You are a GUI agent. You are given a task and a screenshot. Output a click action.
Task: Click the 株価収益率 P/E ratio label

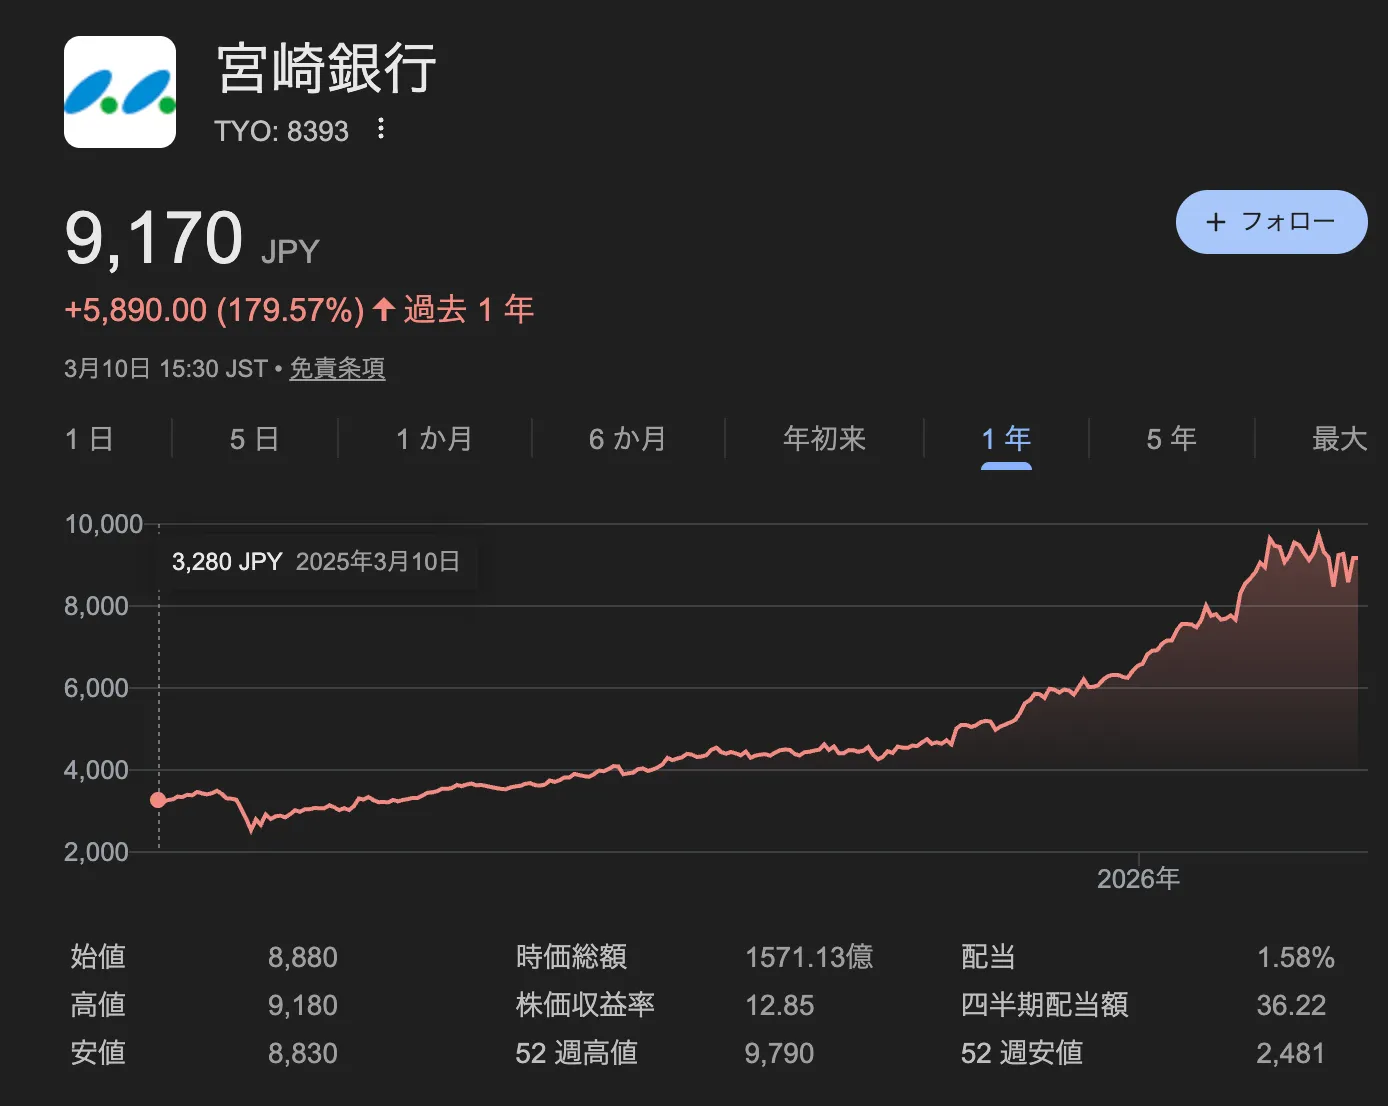[585, 1005]
